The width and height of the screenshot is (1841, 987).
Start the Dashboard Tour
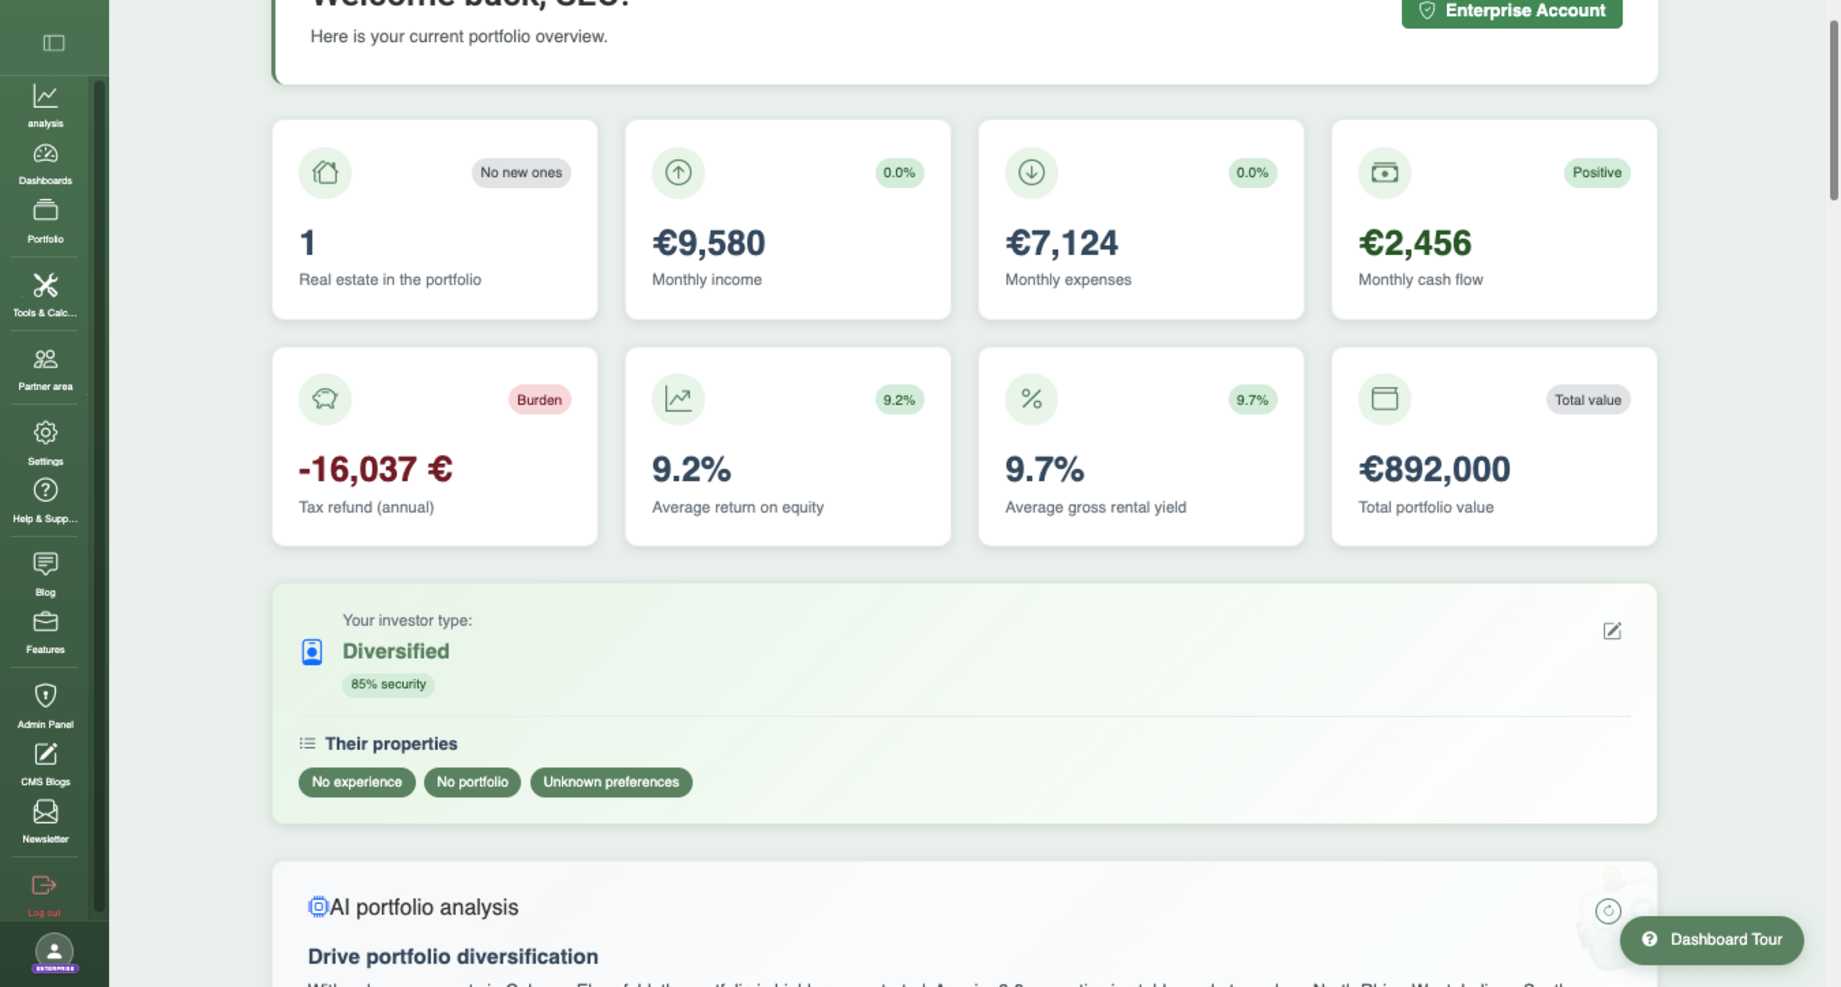pyautogui.click(x=1711, y=939)
